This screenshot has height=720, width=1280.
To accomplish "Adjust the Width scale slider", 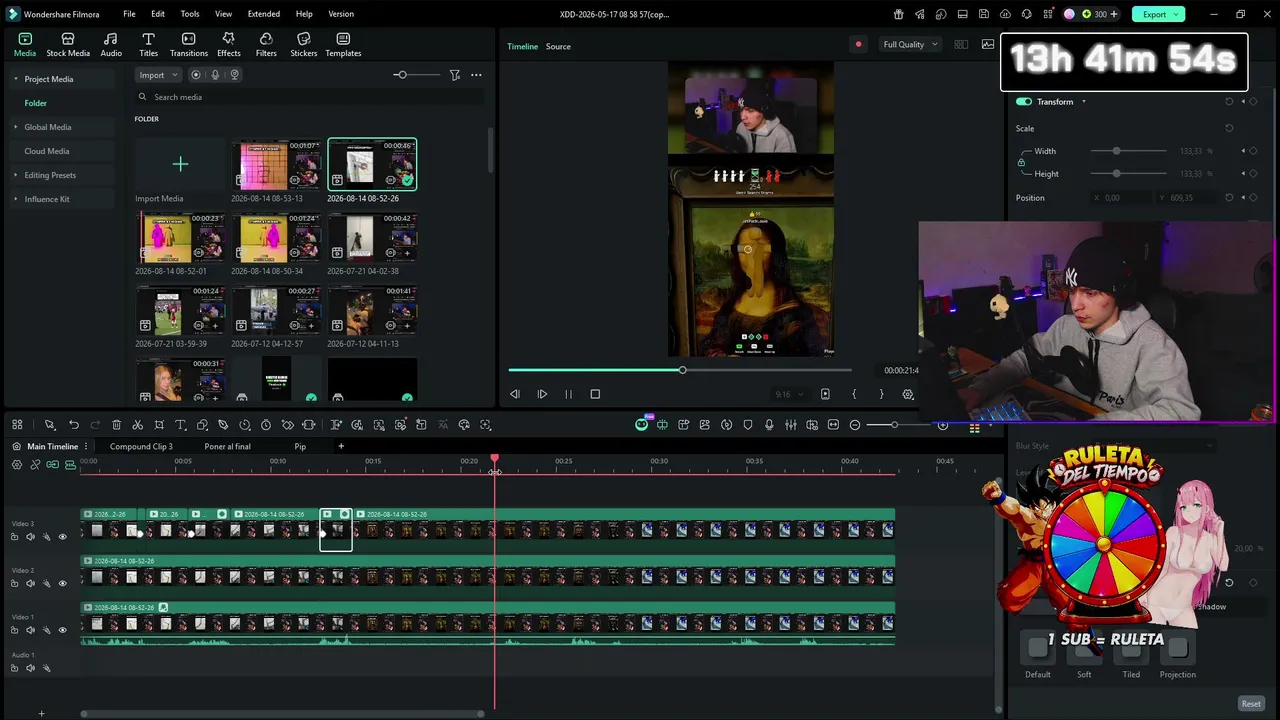I will tap(1117, 151).
